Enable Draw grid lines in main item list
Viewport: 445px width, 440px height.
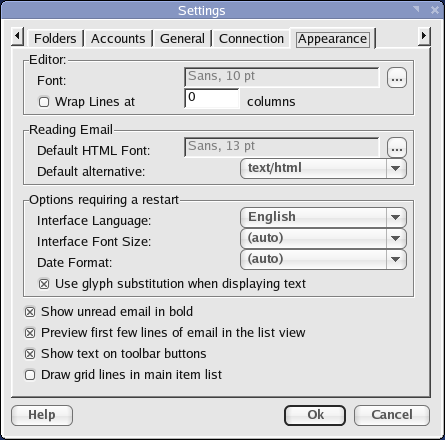tap(30, 375)
